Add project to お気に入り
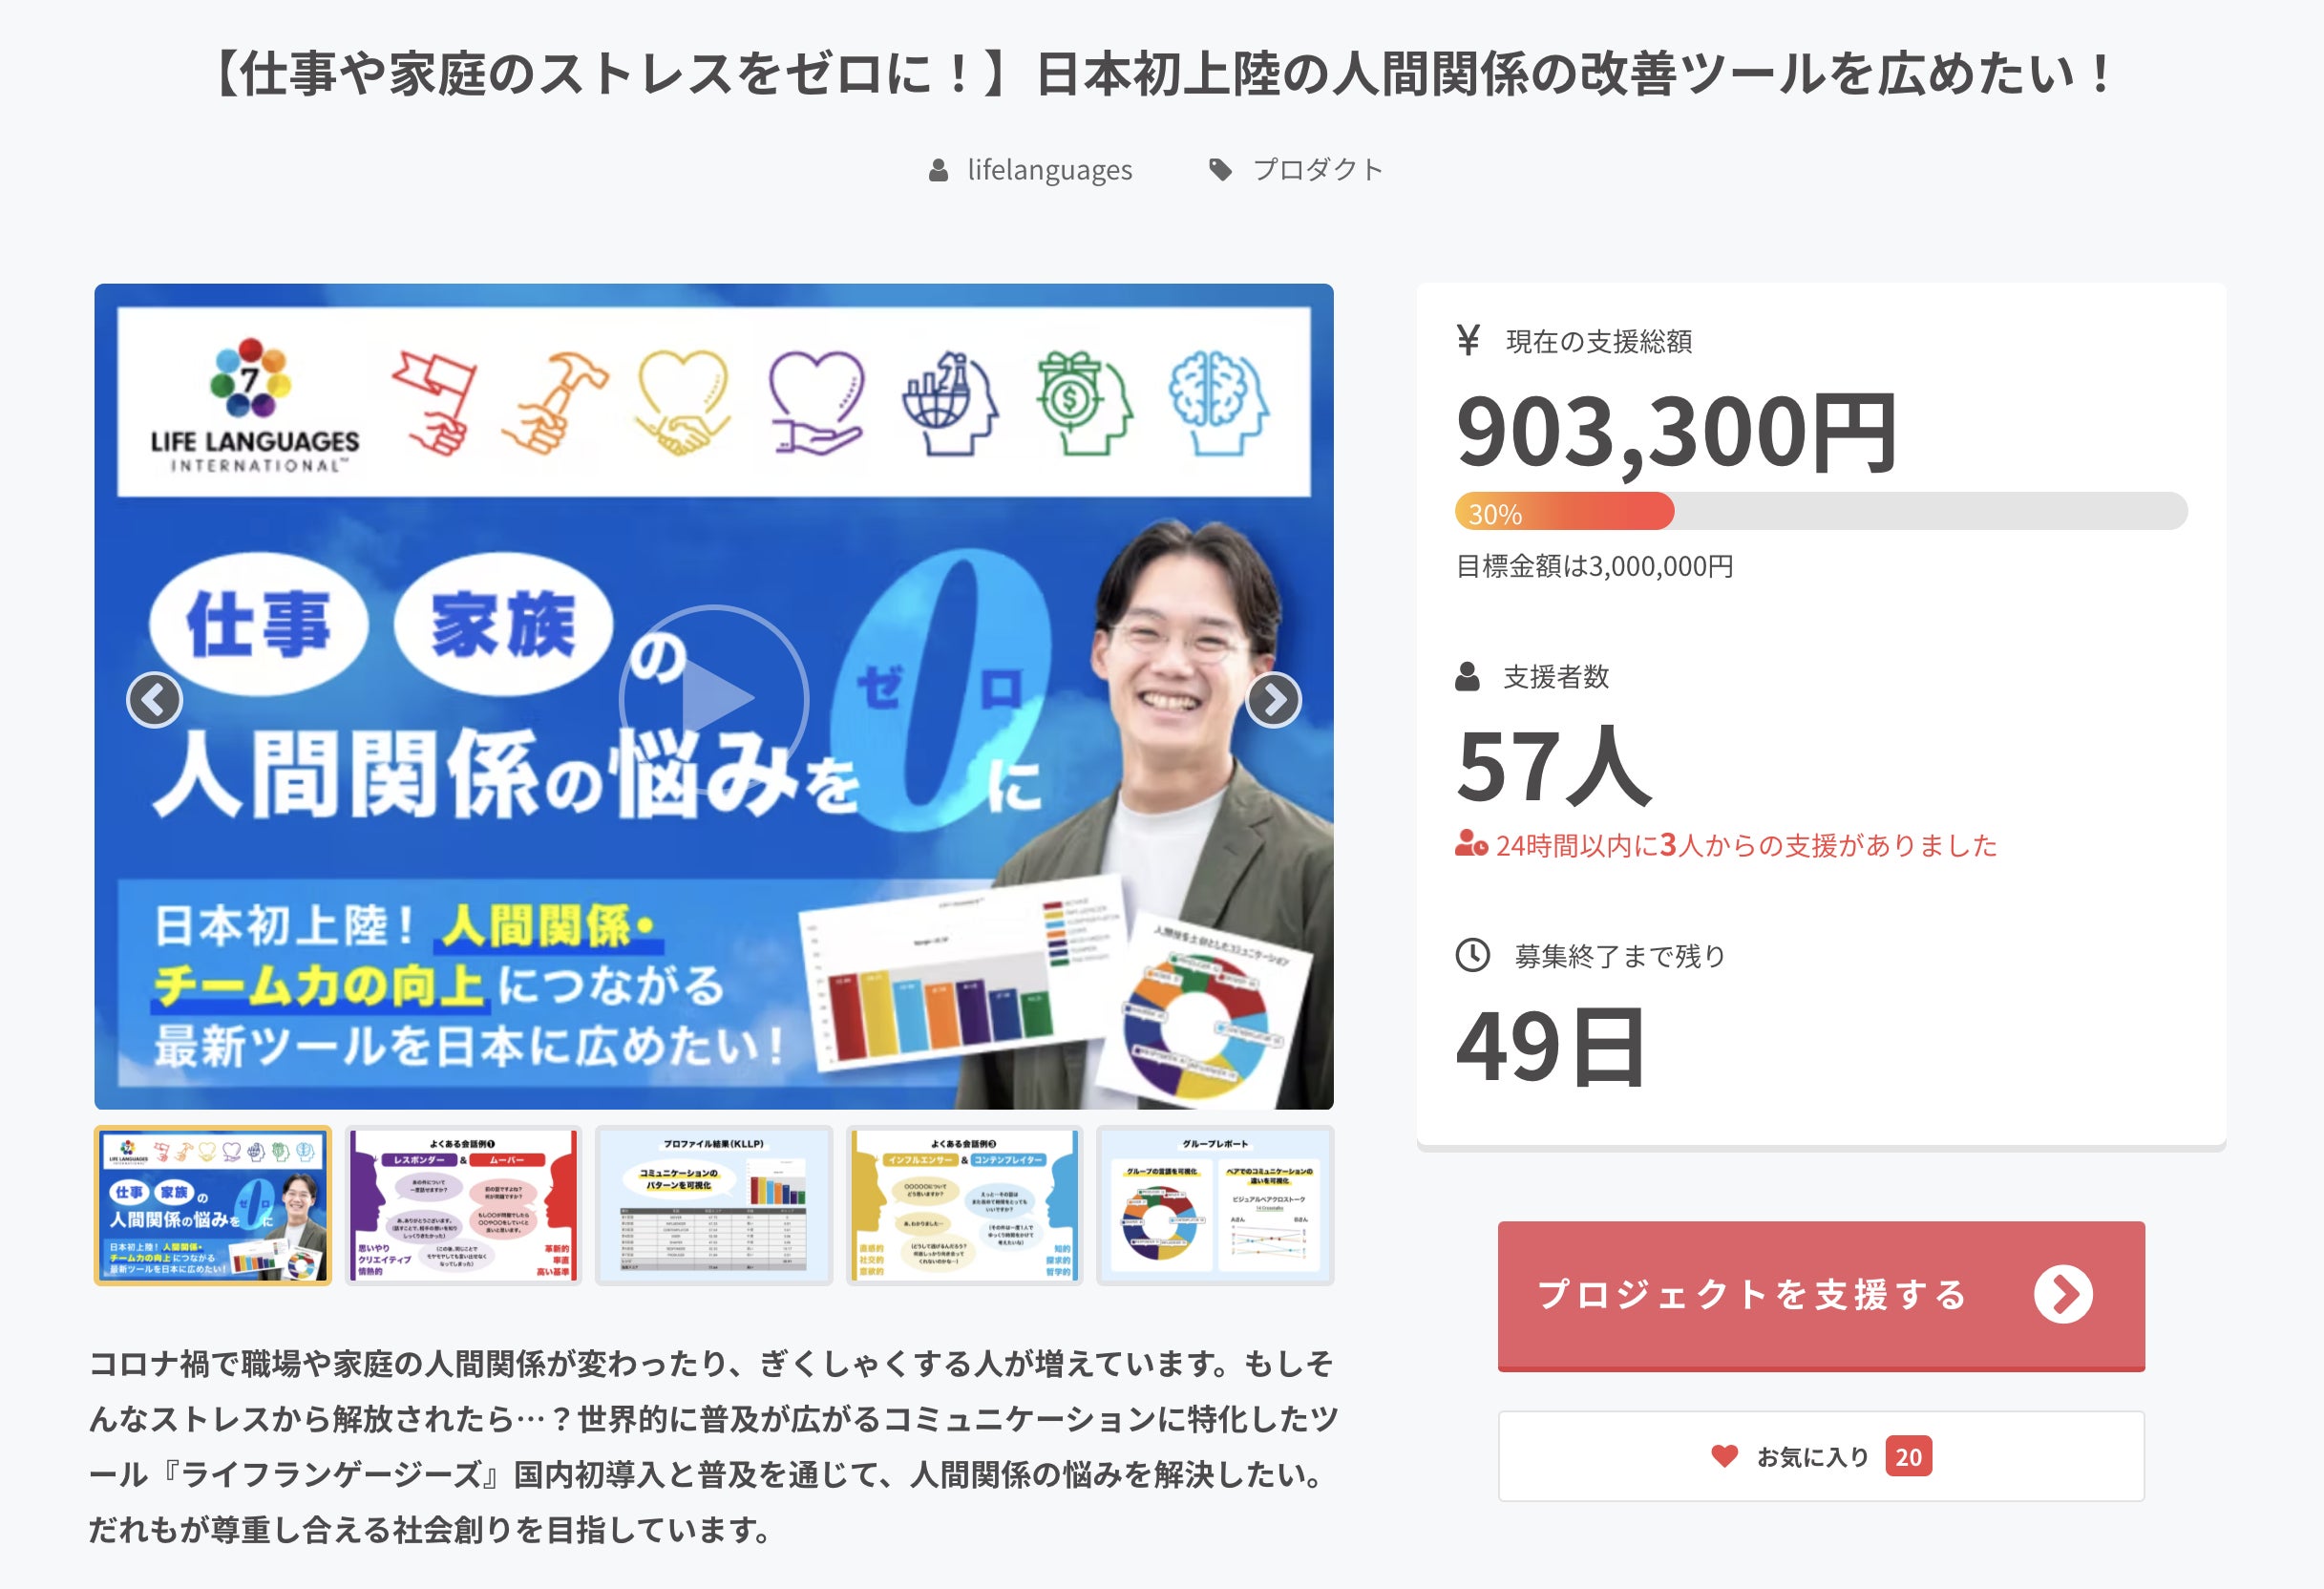 pyautogui.click(x=1821, y=1456)
